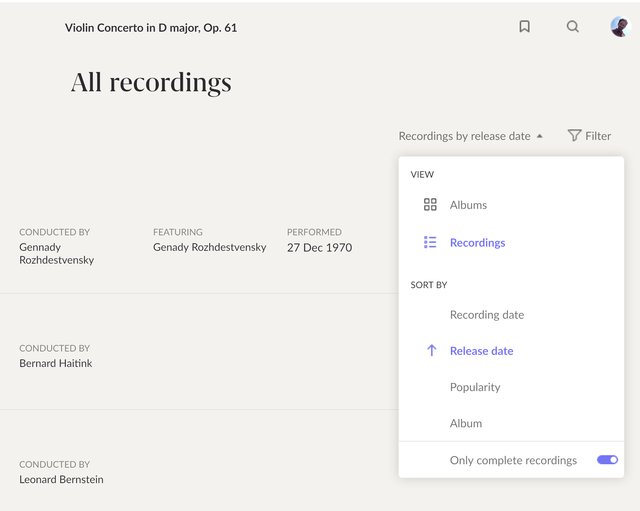Screen dimensions: 640x511
Task: Open conductor Leonard Bernstein
Action: (61, 479)
